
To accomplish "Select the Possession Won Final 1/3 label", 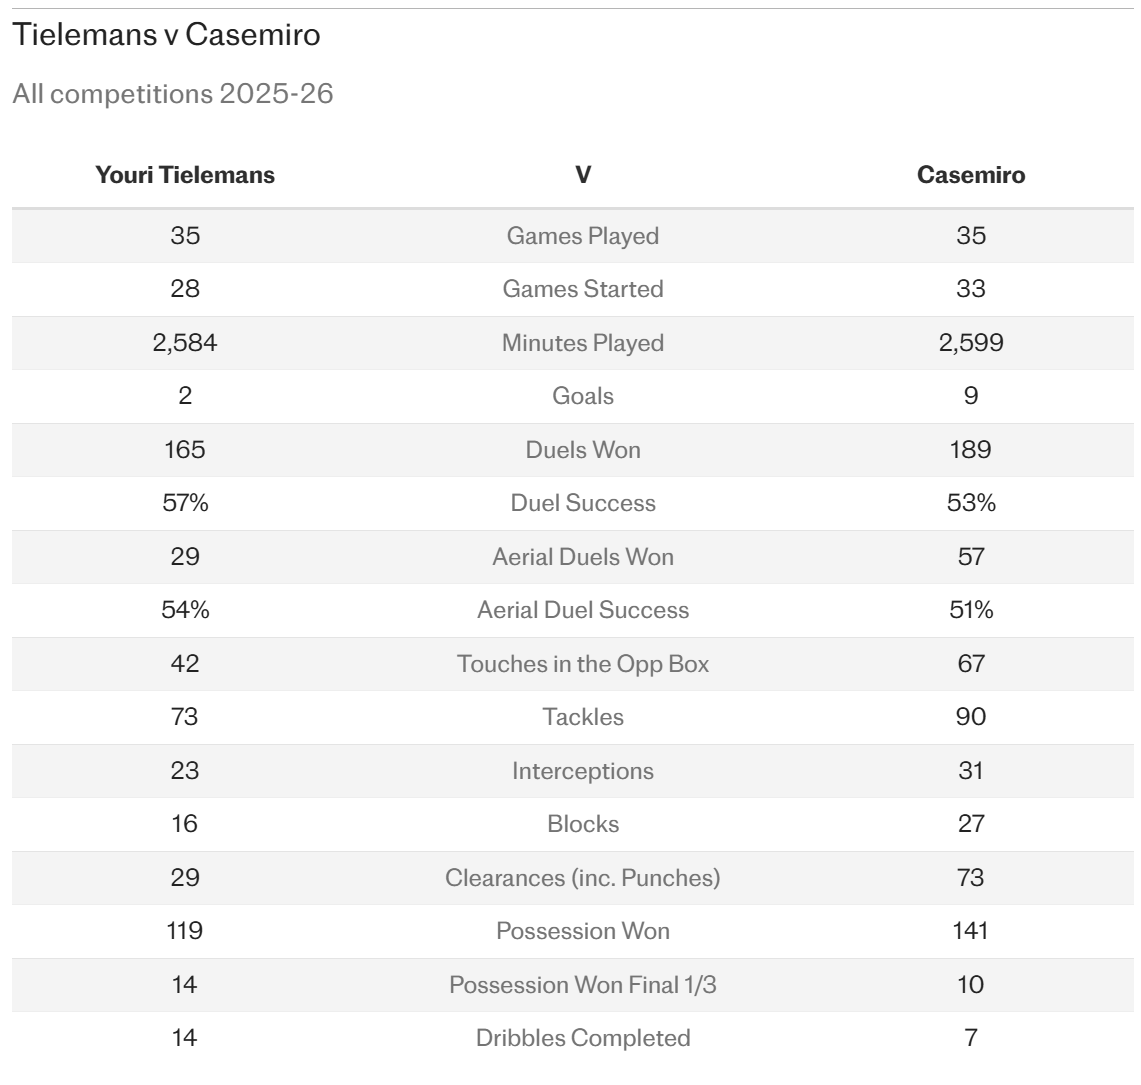I will (583, 985).
